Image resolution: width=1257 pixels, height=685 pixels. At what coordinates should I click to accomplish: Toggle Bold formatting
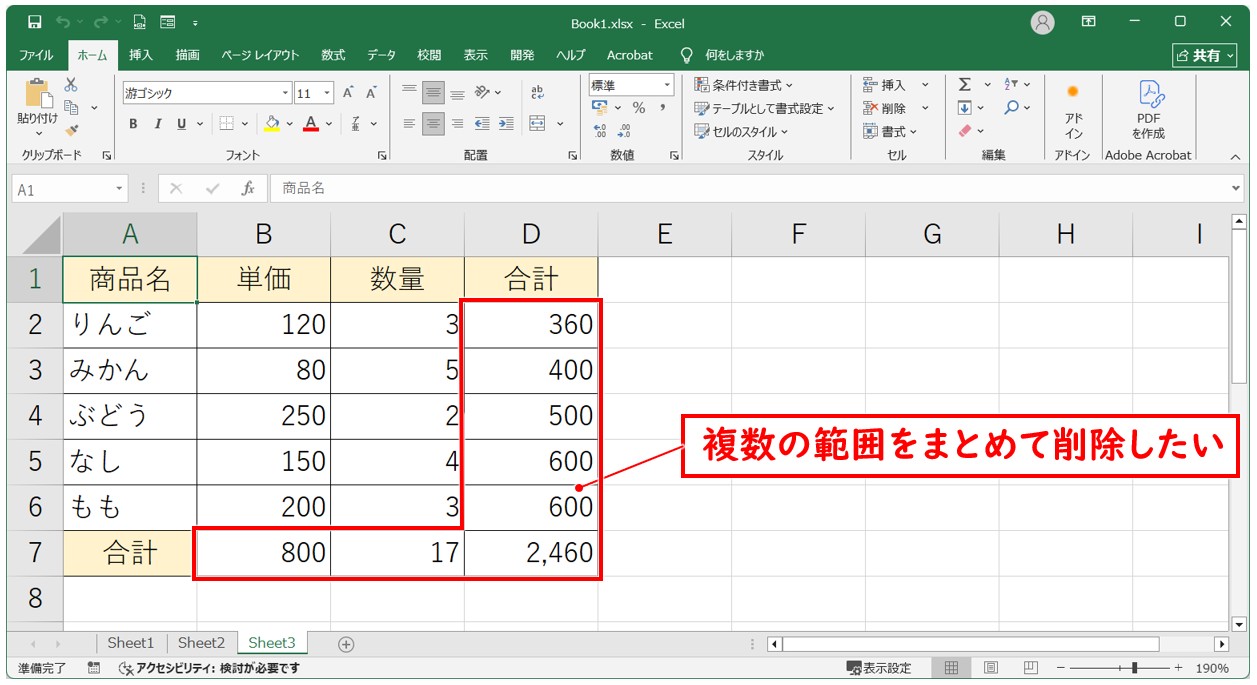(133, 124)
